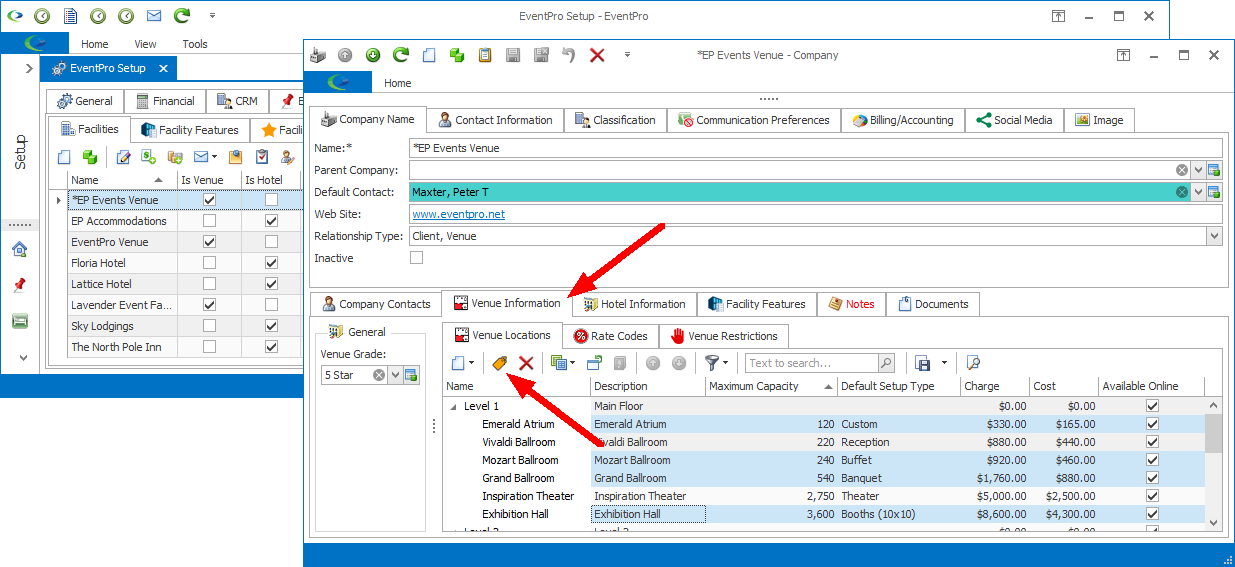Click the clipboard paste icon in Company toolbar
Screen dimensions: 1235x567
coord(485,55)
